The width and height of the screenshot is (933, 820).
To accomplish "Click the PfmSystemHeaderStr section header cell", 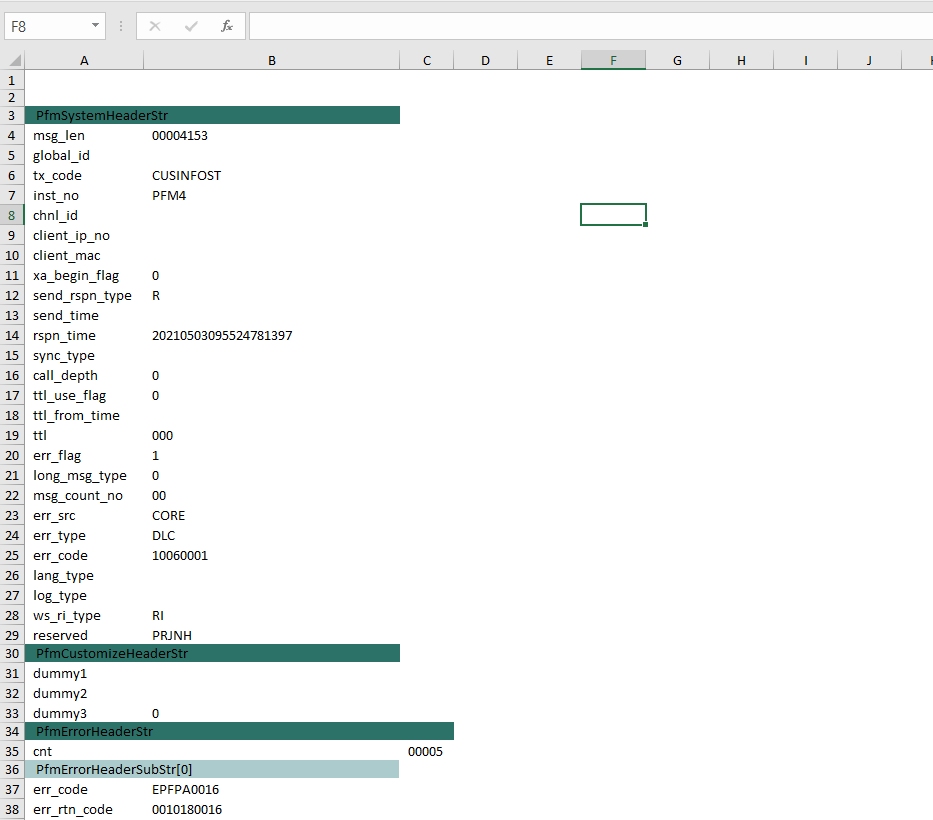I will click(102, 116).
